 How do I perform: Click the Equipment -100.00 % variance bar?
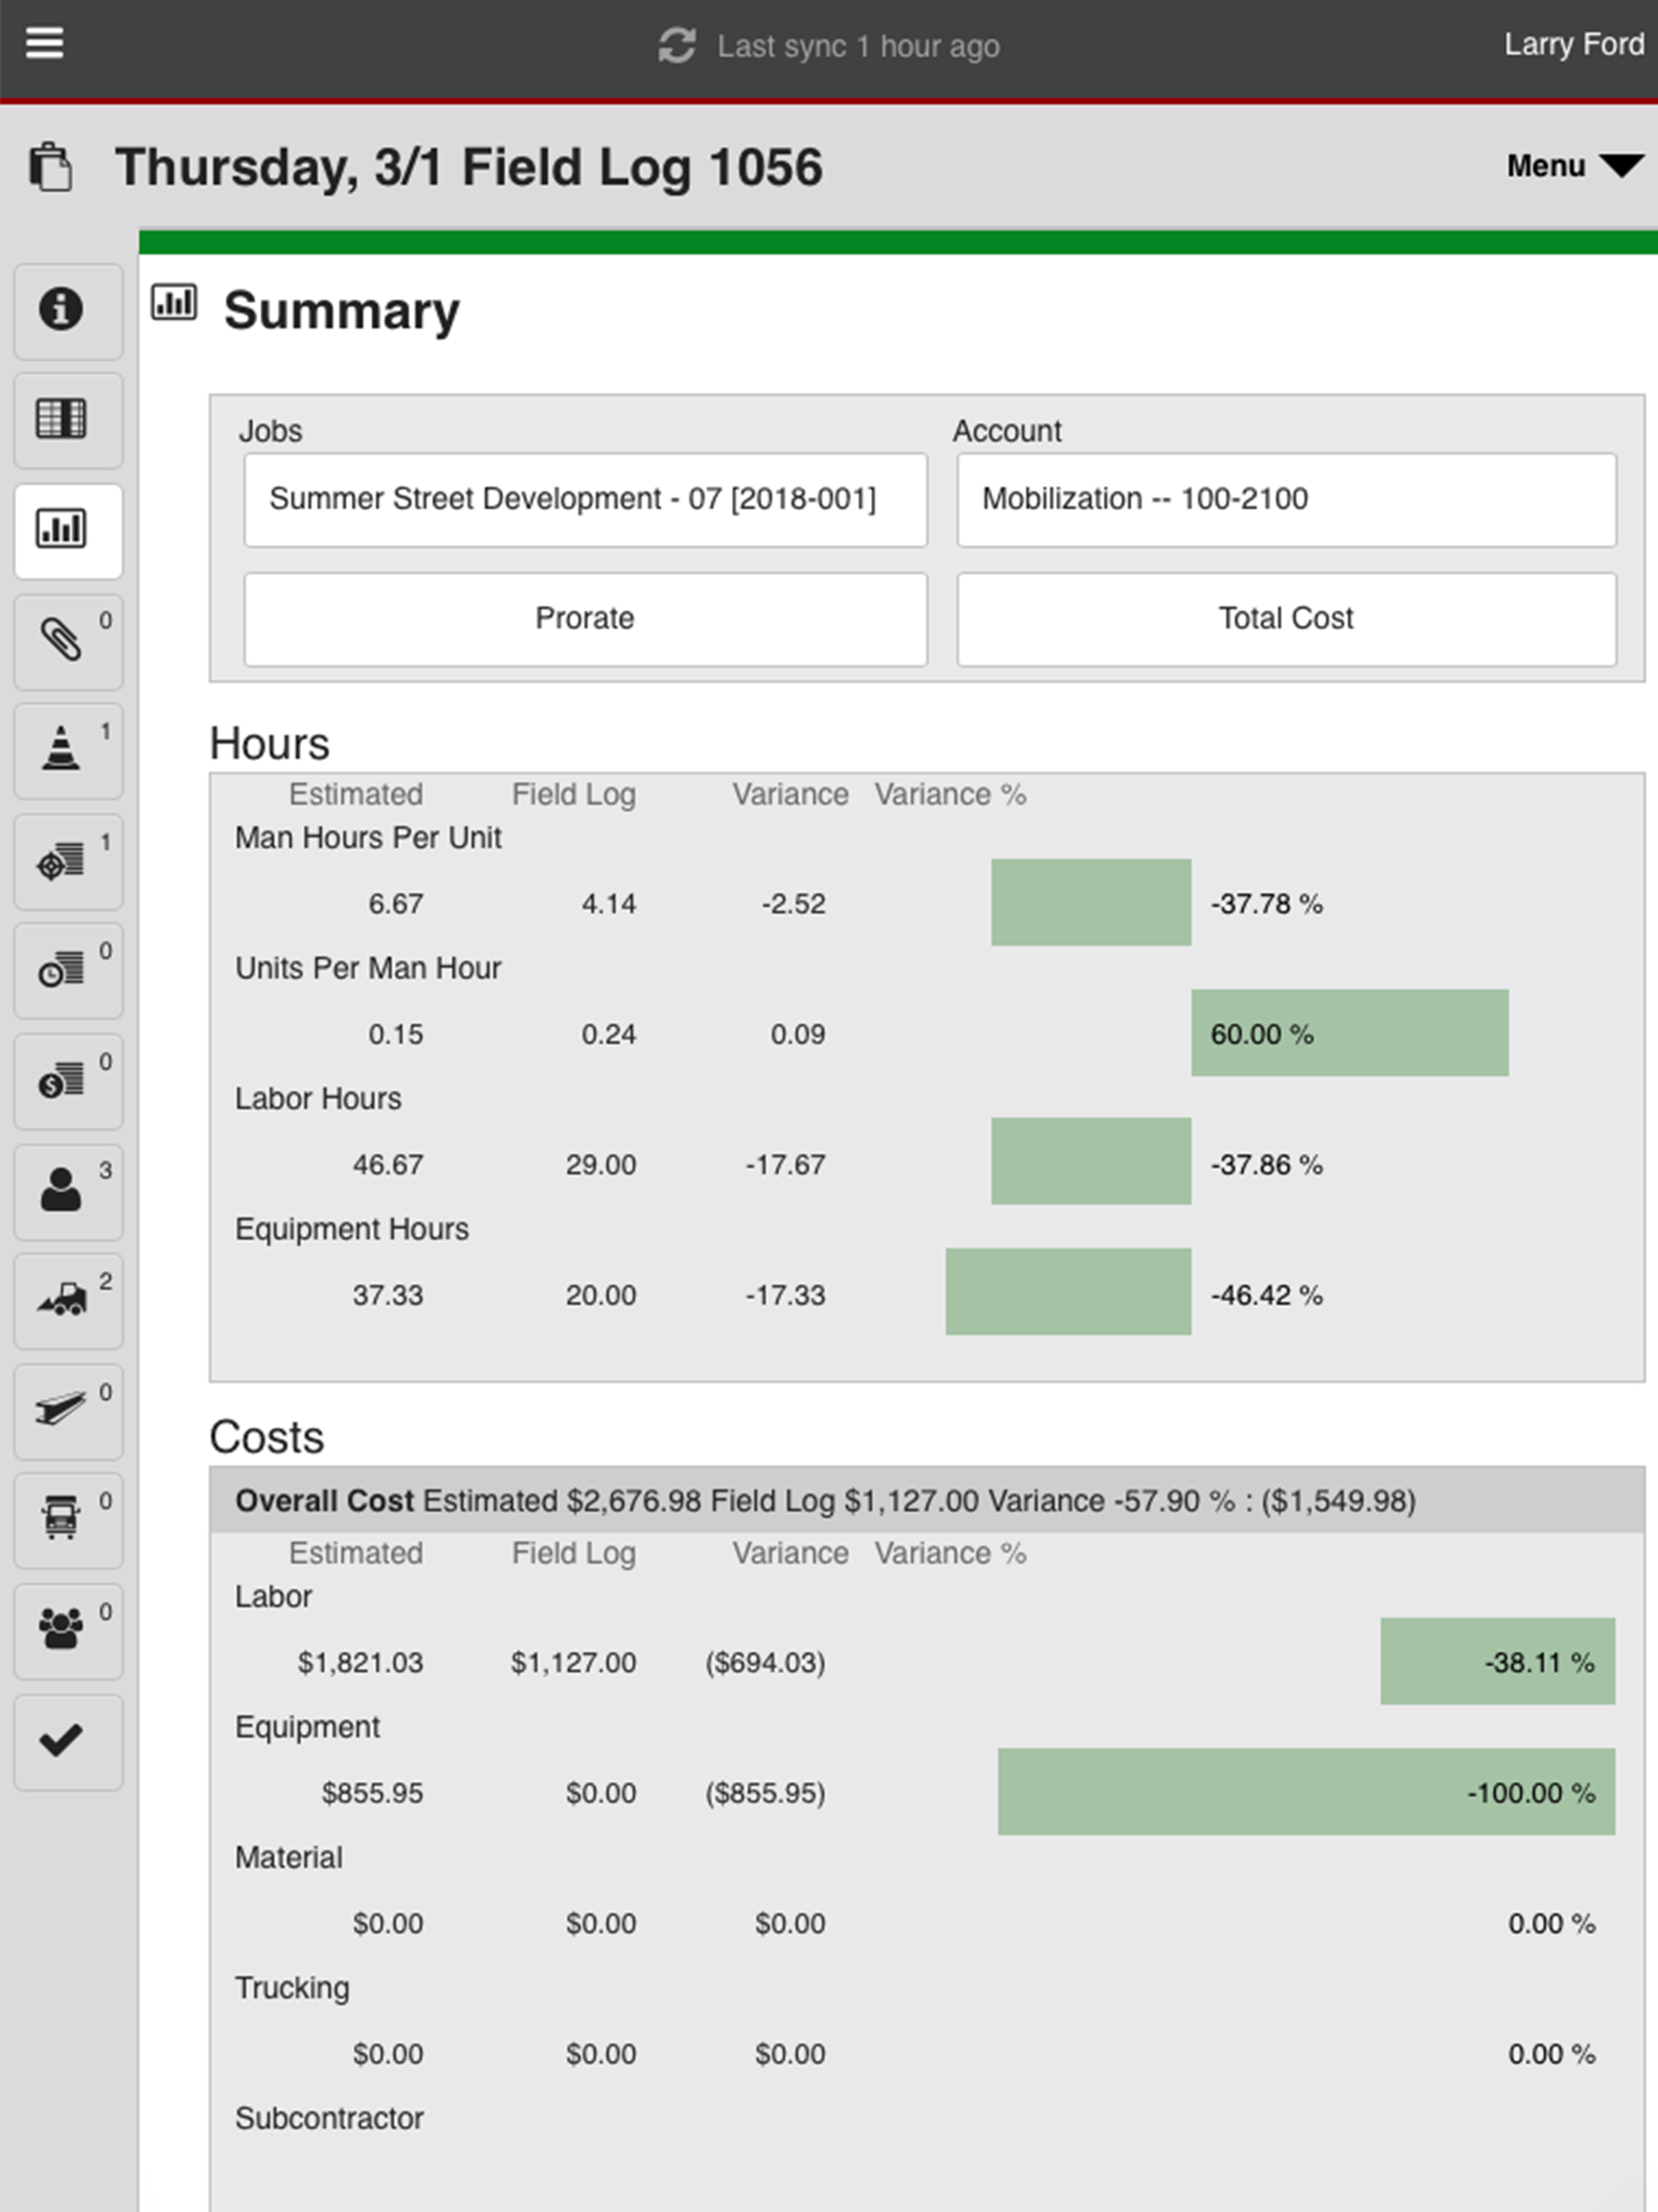[1306, 1792]
